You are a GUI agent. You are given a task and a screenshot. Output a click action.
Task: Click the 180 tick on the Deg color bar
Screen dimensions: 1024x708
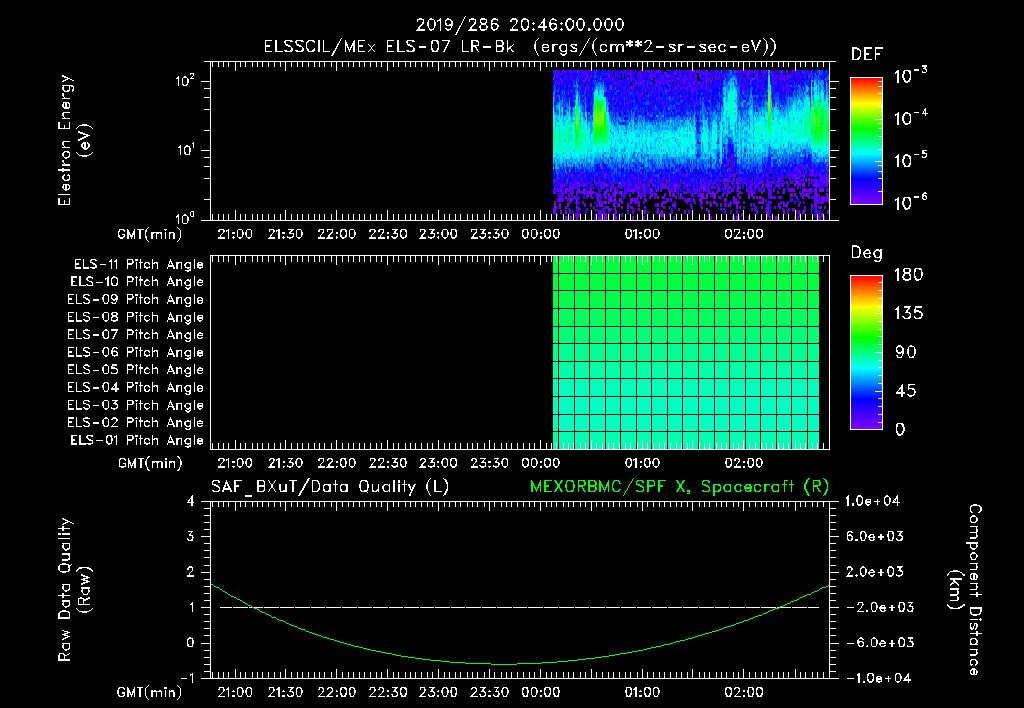[908, 275]
